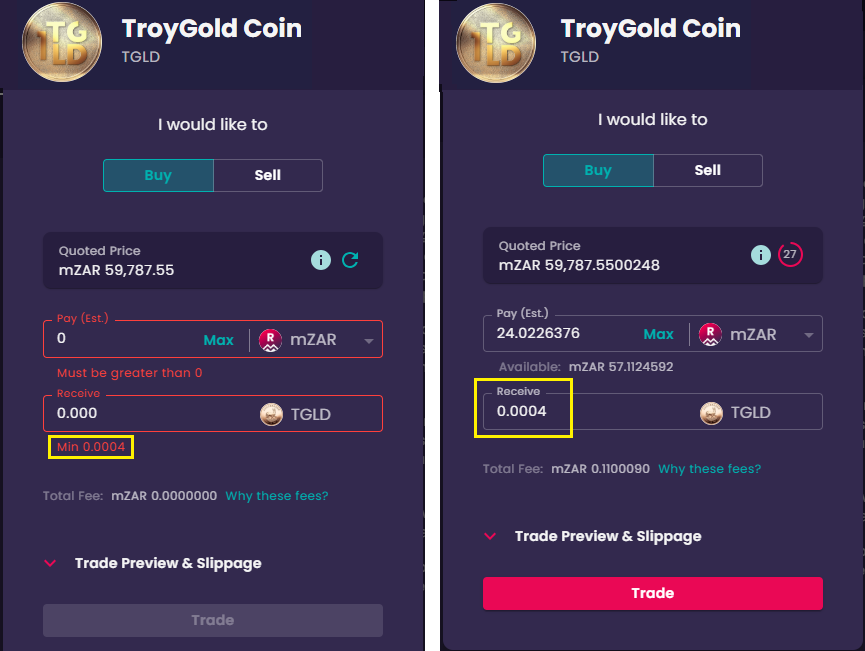Expand Trade Preview & Slippage in left panel
The width and height of the screenshot is (865, 651).
tap(152, 563)
